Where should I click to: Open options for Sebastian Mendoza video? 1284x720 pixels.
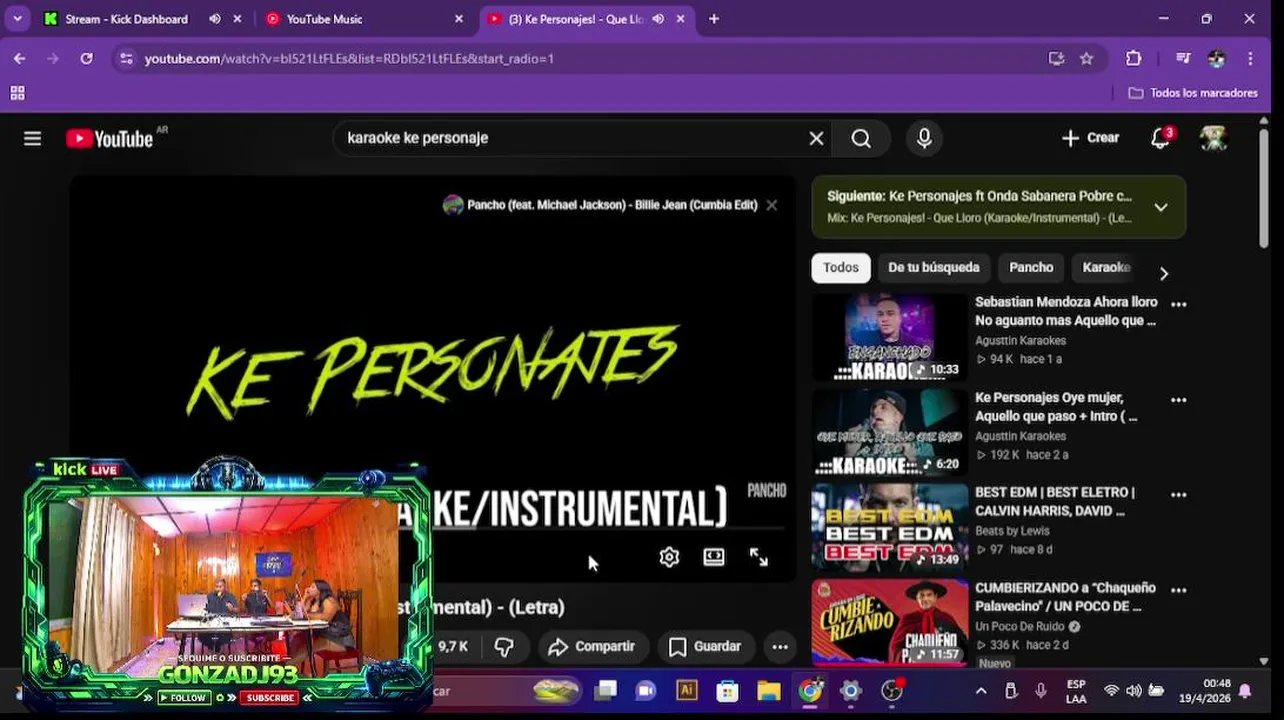pyautogui.click(x=1179, y=304)
